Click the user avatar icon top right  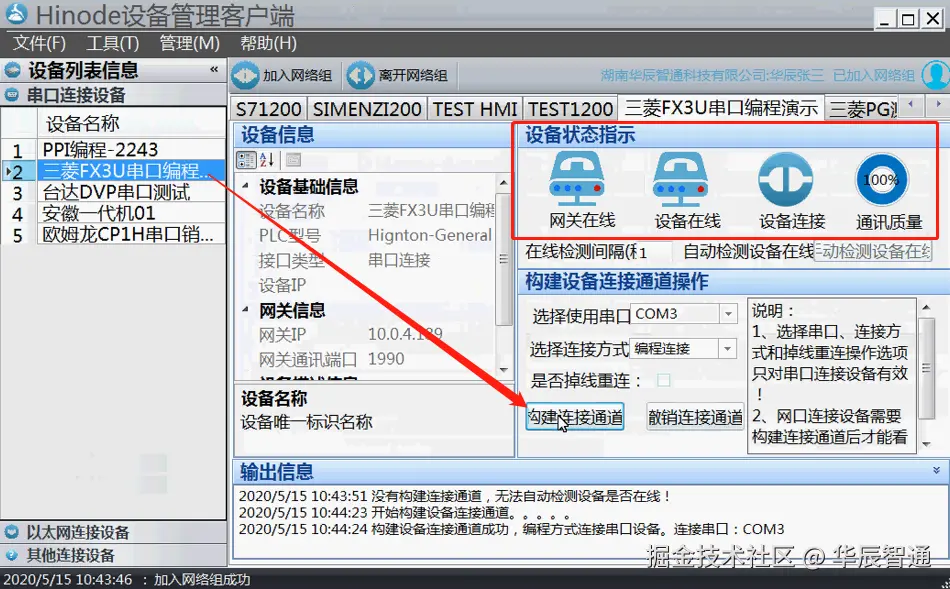point(934,75)
